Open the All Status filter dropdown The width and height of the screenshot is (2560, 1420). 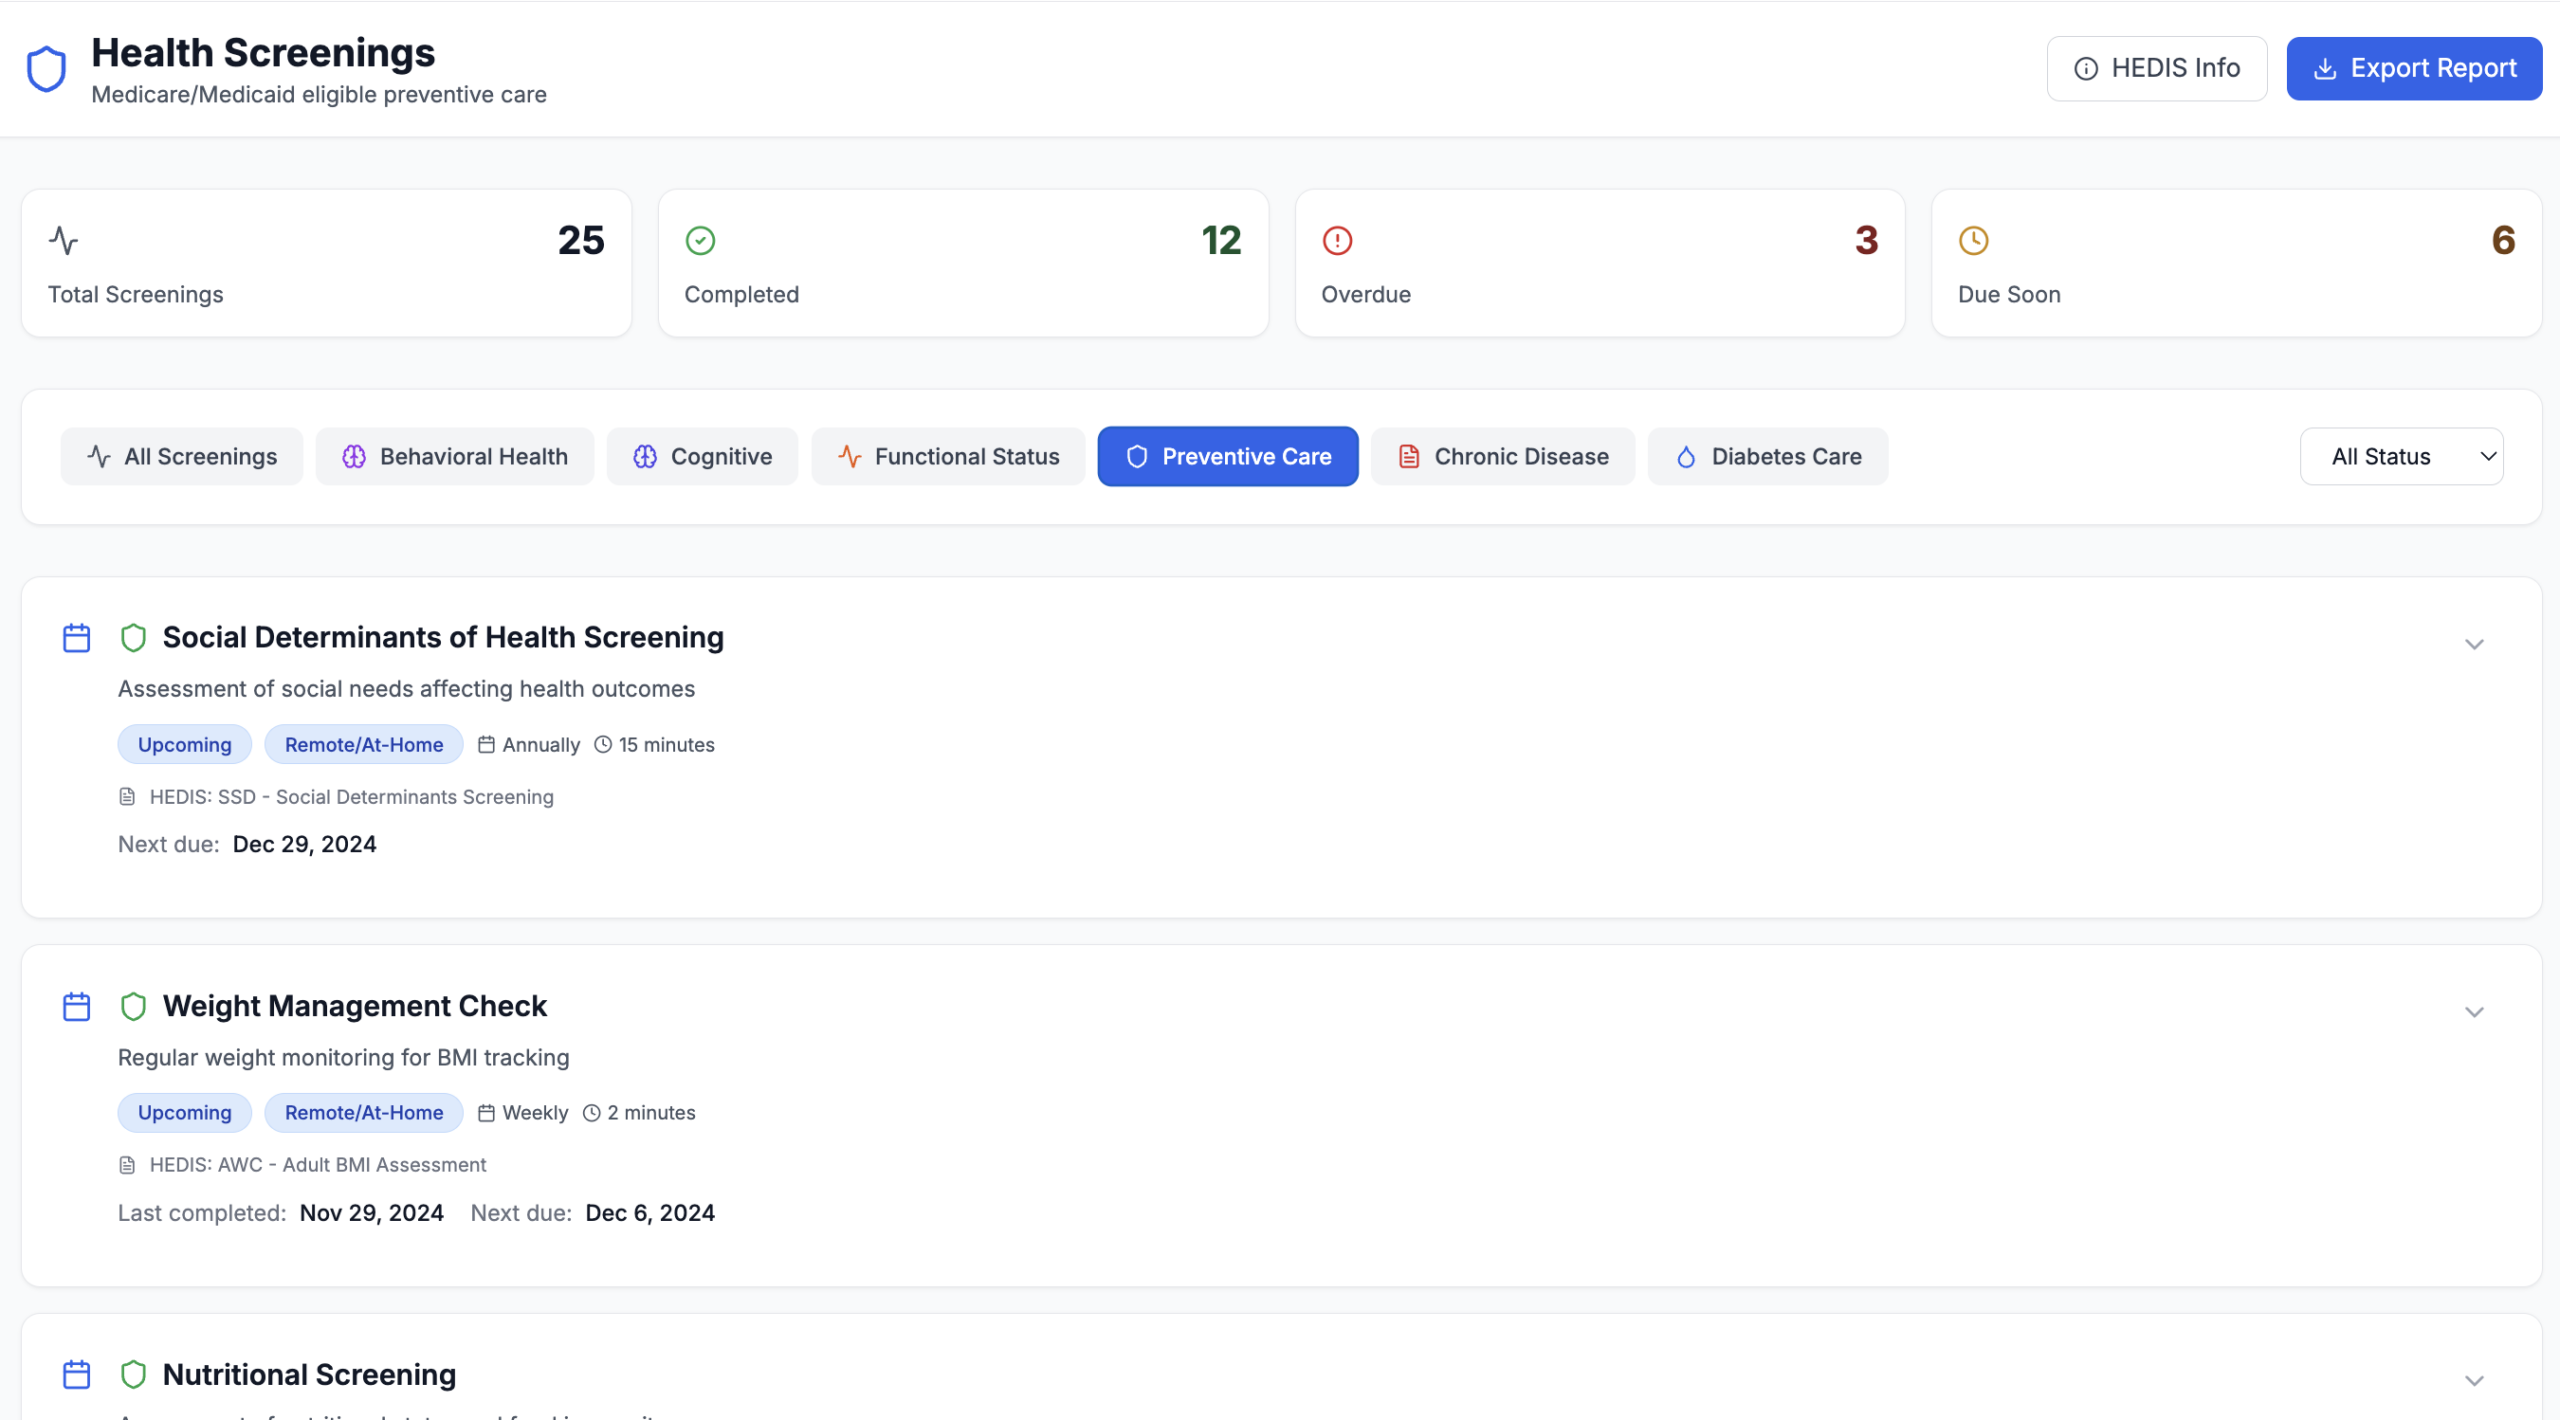(x=2400, y=457)
